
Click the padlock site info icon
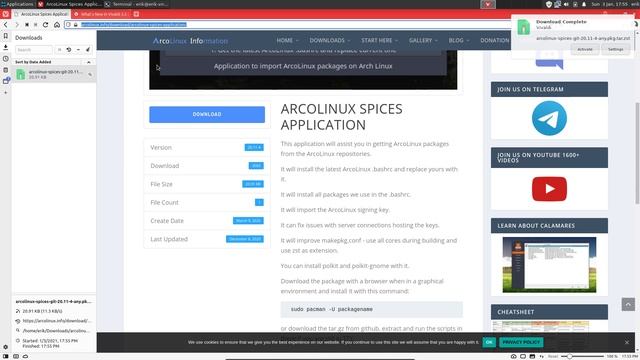[76, 24]
